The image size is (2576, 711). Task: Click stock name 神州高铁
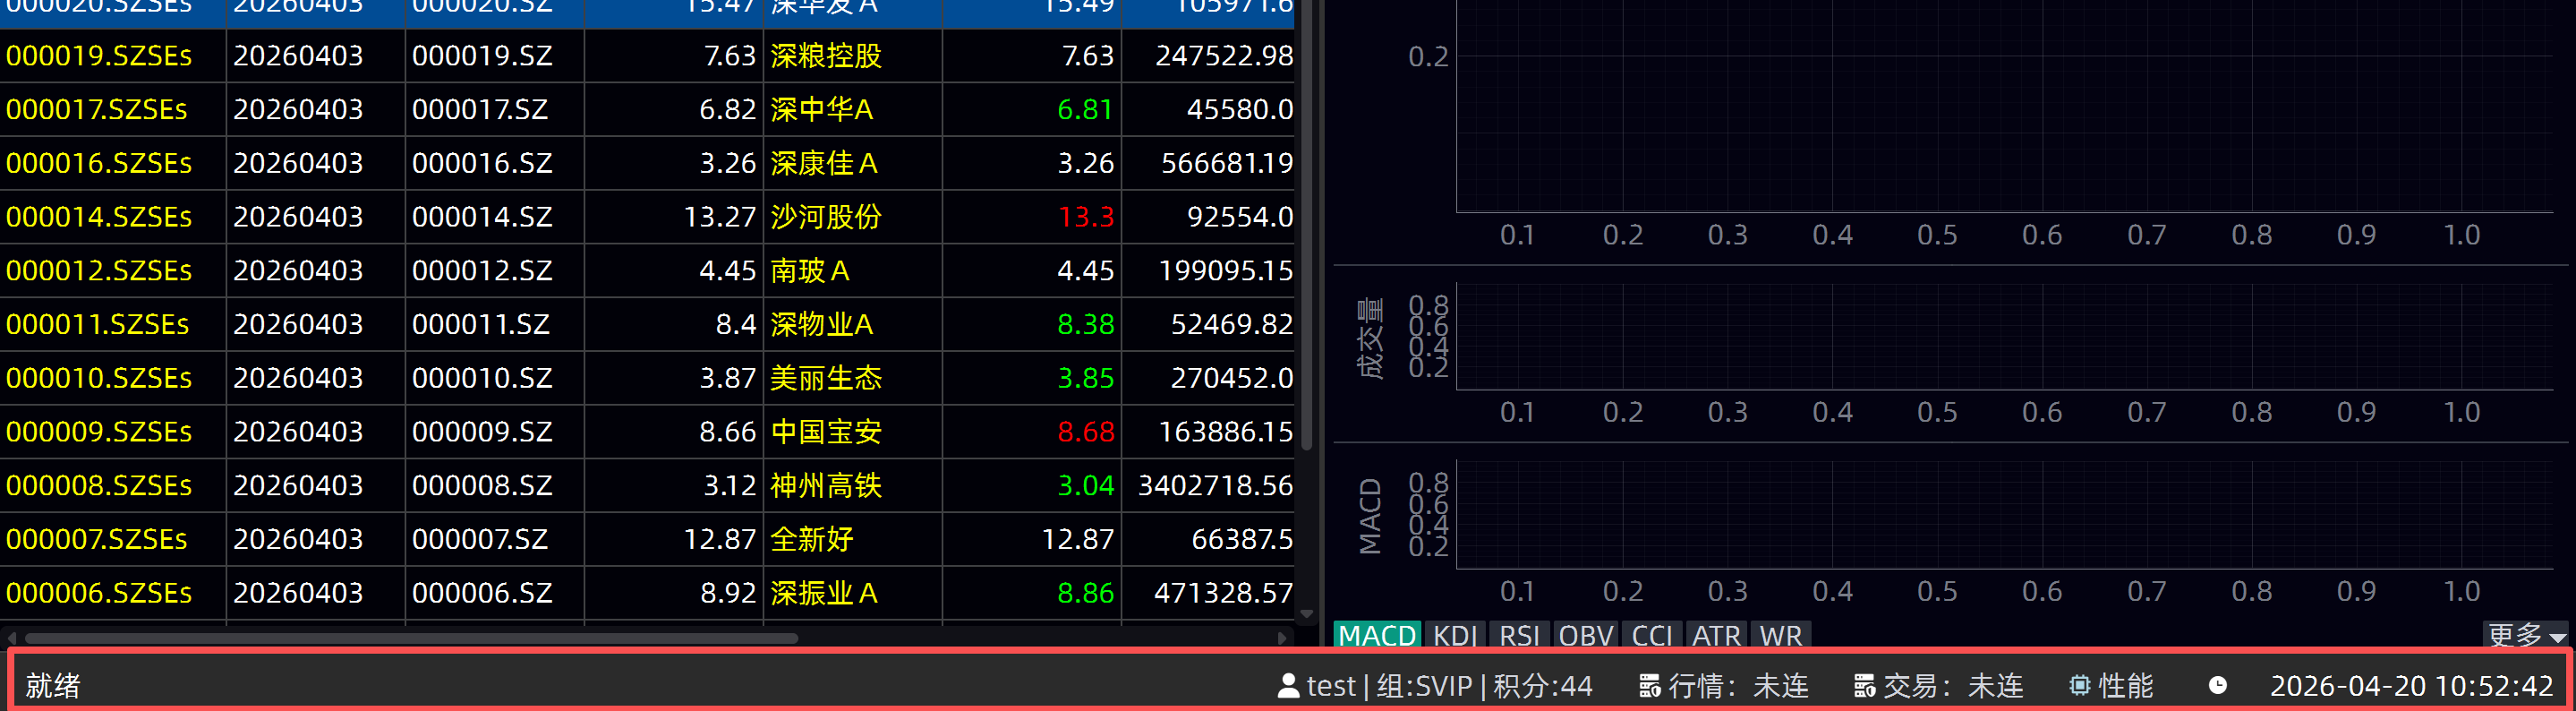pyautogui.click(x=825, y=486)
